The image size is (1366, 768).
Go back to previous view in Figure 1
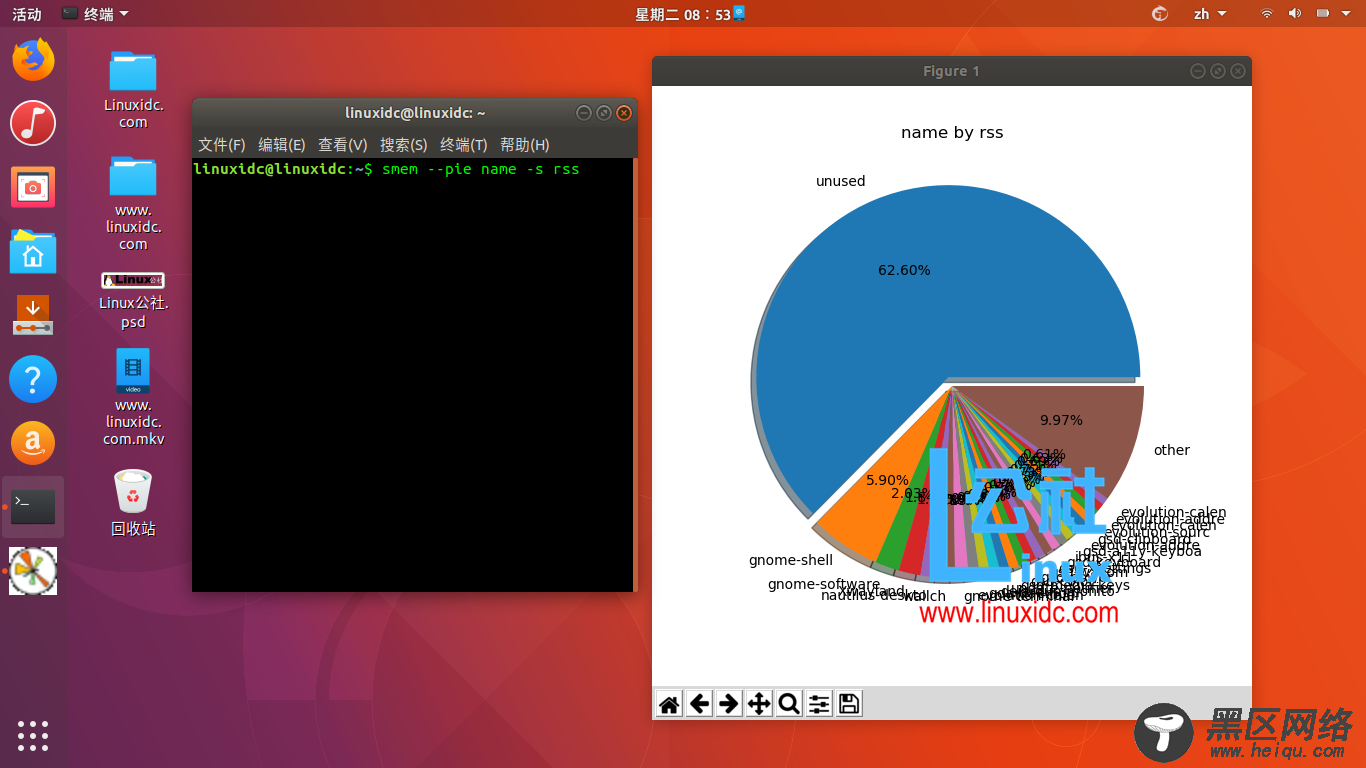click(699, 704)
